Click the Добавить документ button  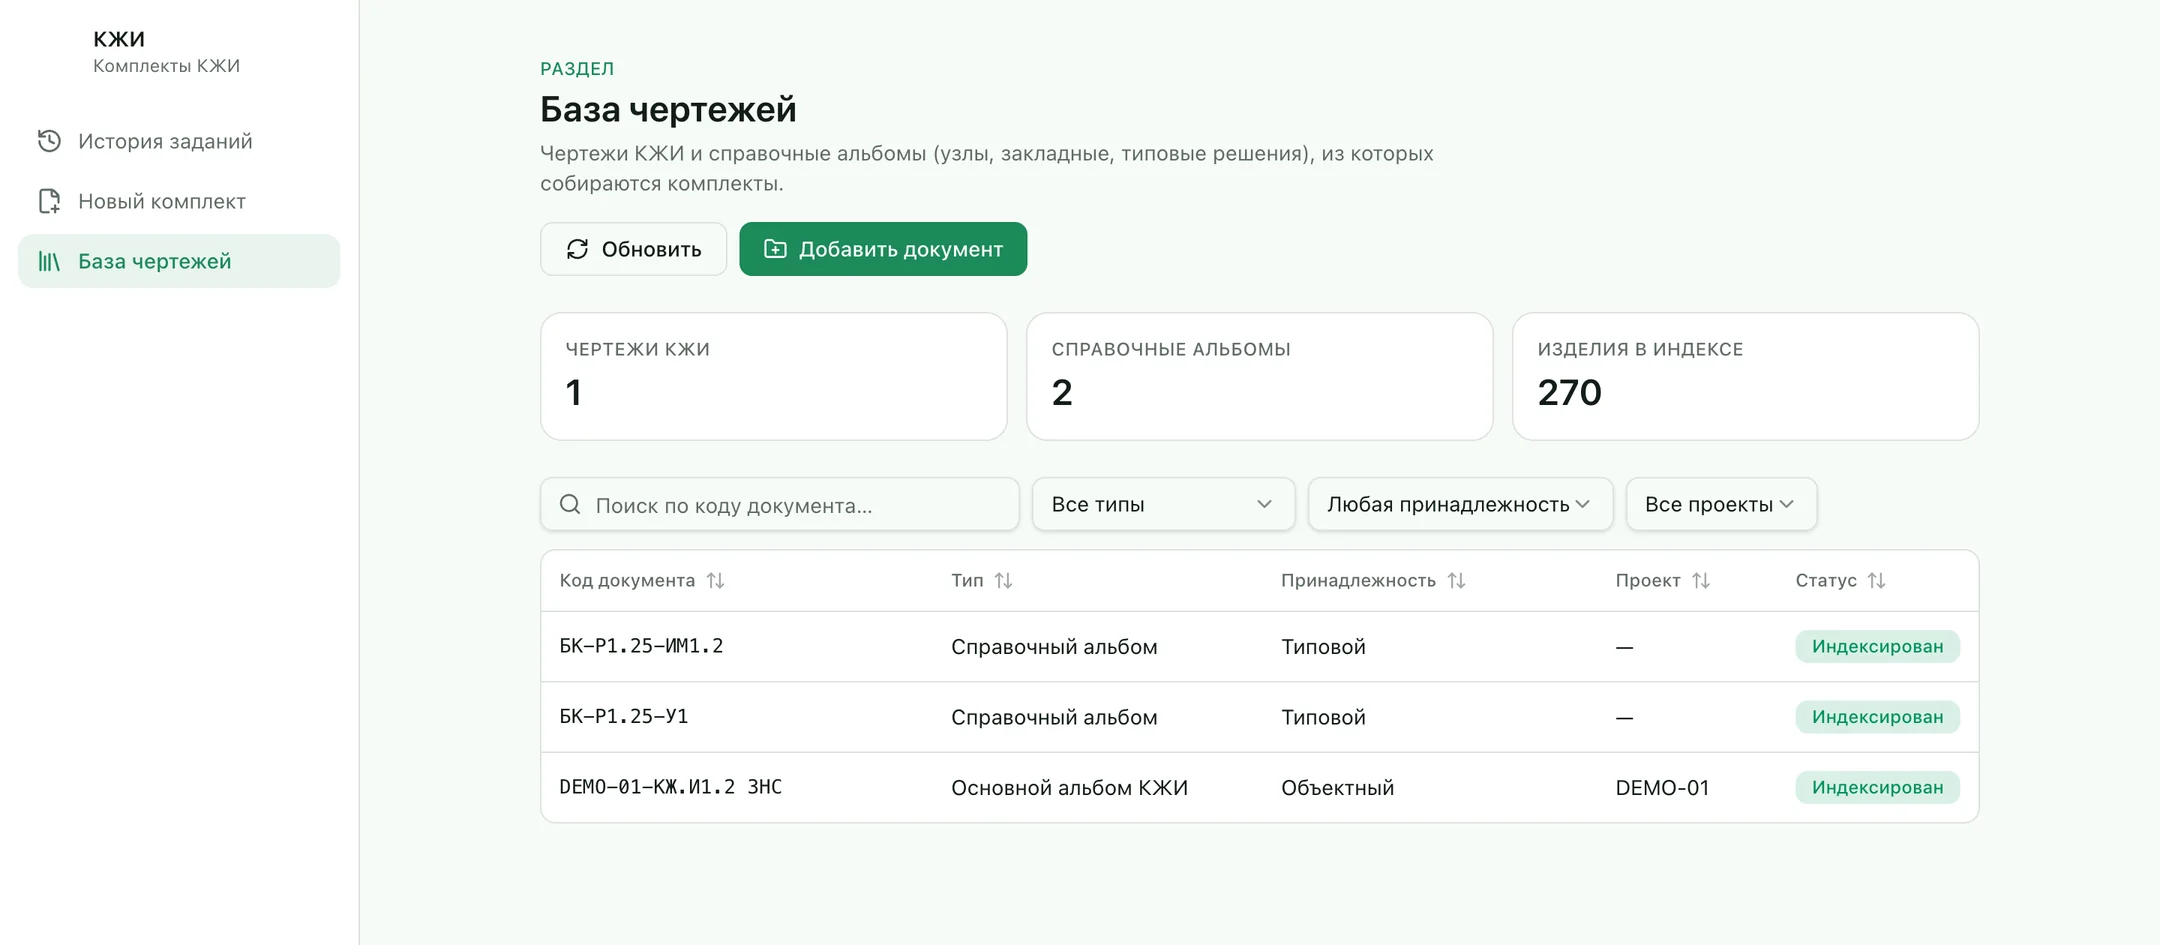coord(883,249)
